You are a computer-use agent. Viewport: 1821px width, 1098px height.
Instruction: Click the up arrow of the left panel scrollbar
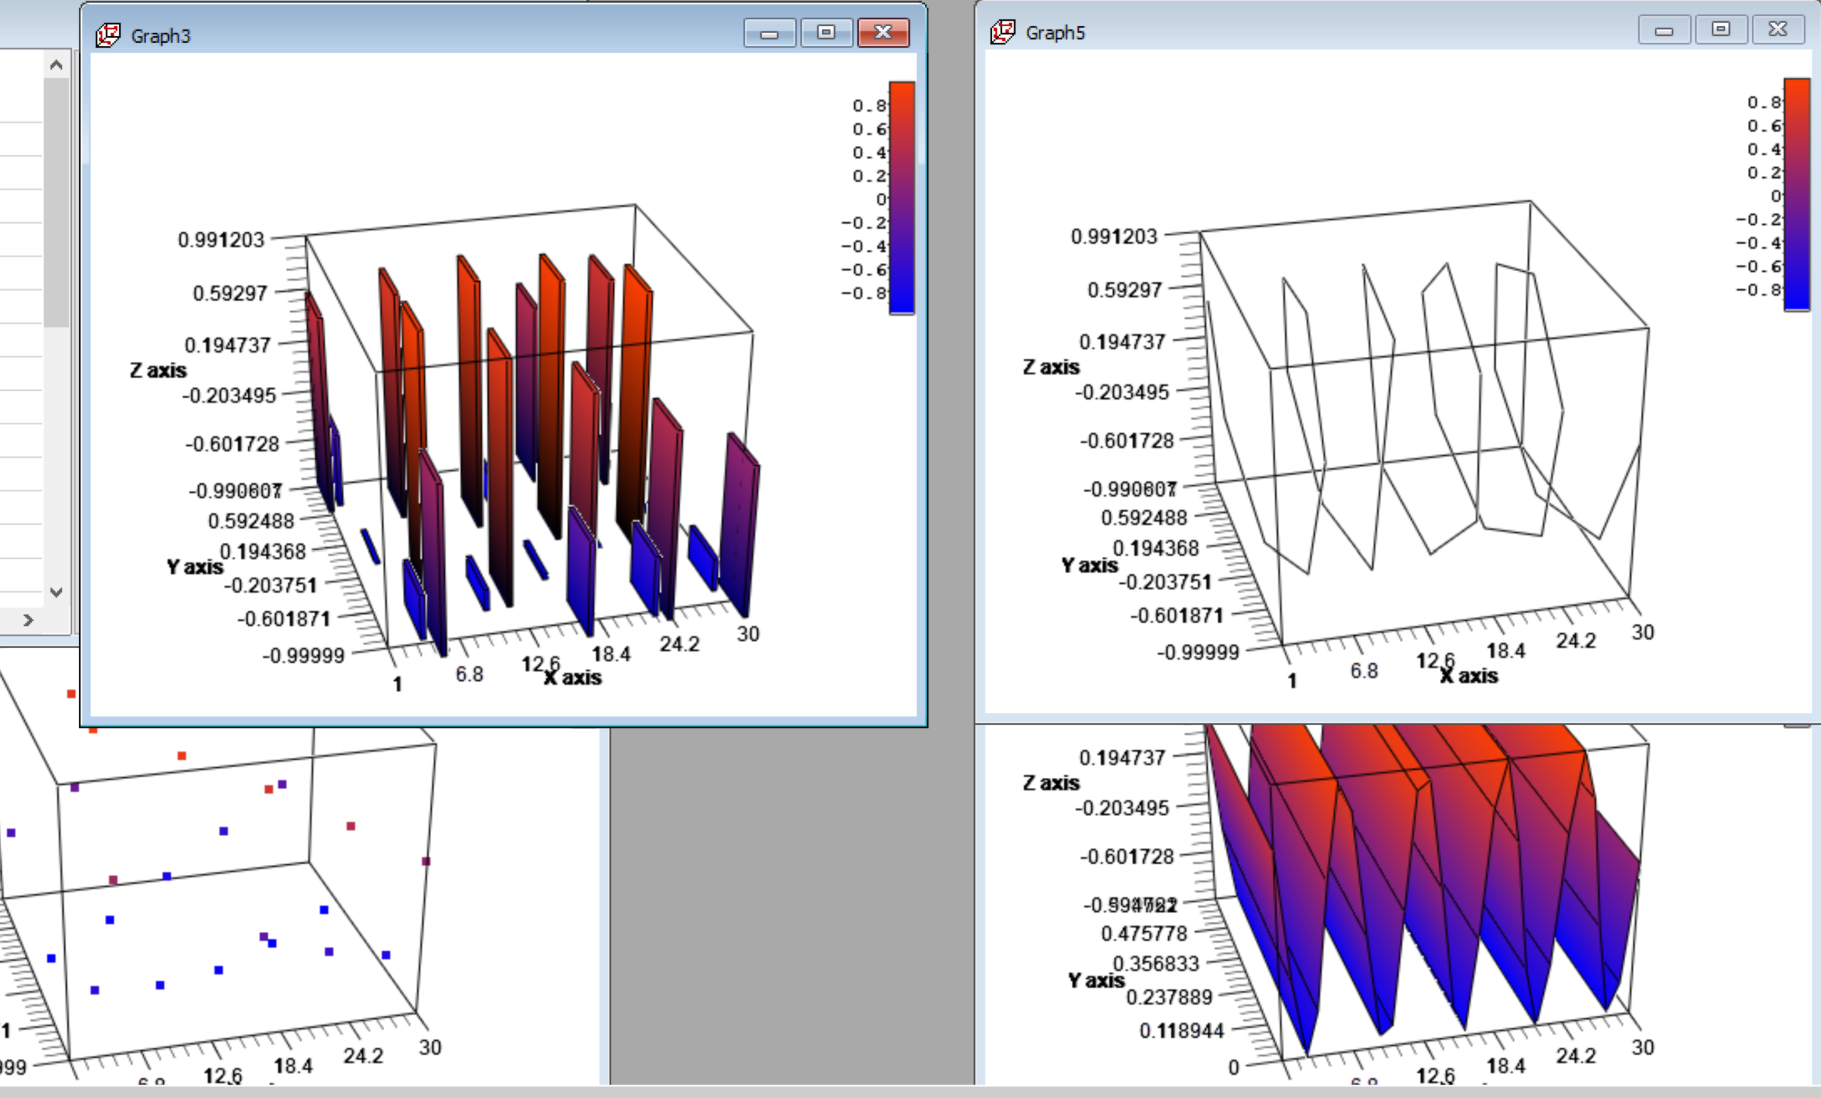tap(56, 65)
